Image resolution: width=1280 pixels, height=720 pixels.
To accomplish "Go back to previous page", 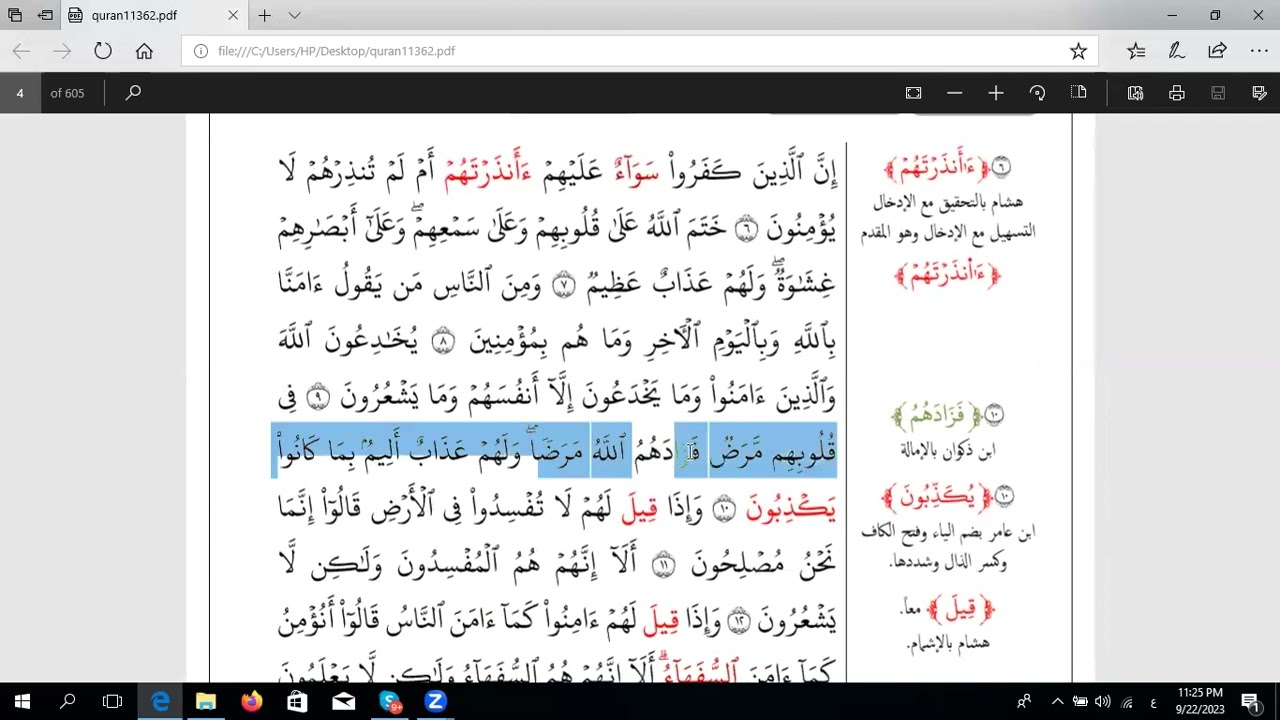I will point(21,51).
